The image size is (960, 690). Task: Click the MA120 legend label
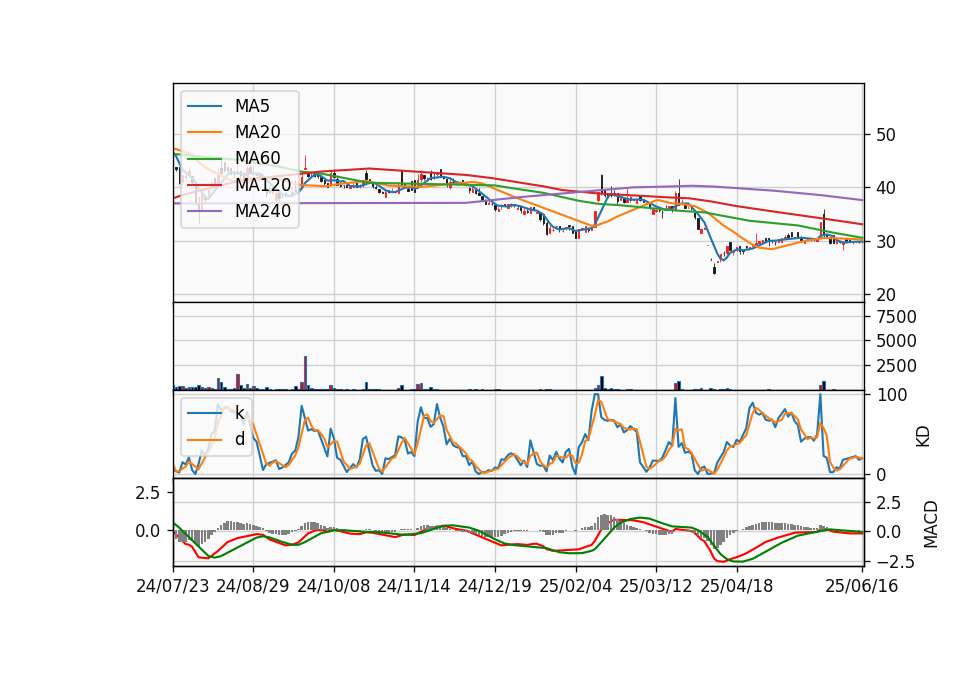(263, 184)
